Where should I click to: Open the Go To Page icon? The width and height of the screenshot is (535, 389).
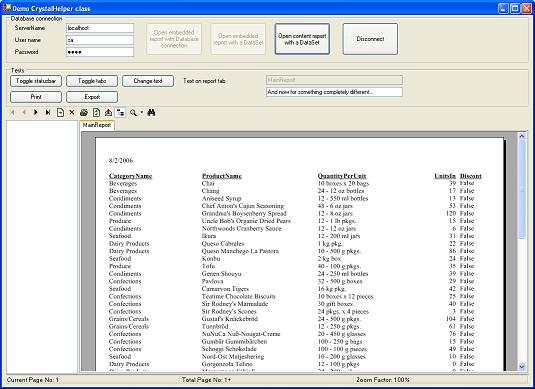coord(60,112)
